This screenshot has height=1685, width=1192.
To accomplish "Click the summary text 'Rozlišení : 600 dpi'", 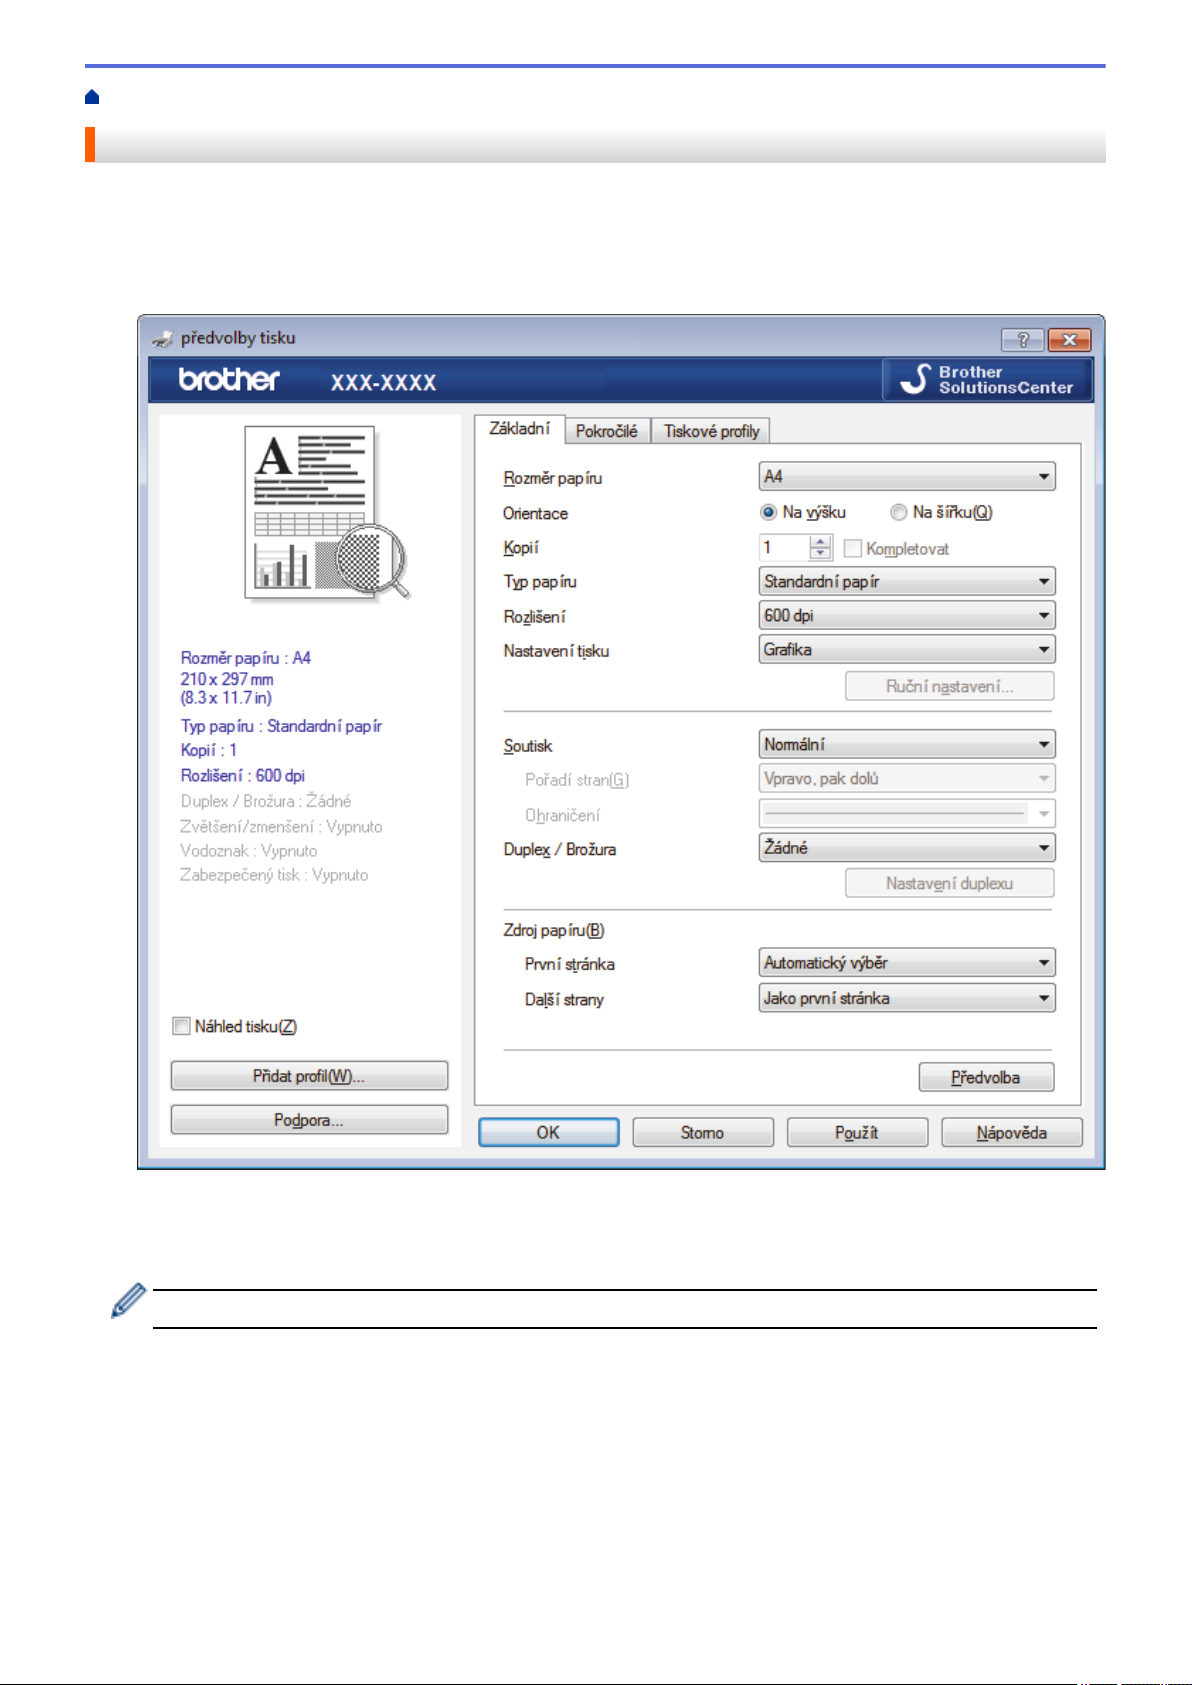I will click(243, 775).
